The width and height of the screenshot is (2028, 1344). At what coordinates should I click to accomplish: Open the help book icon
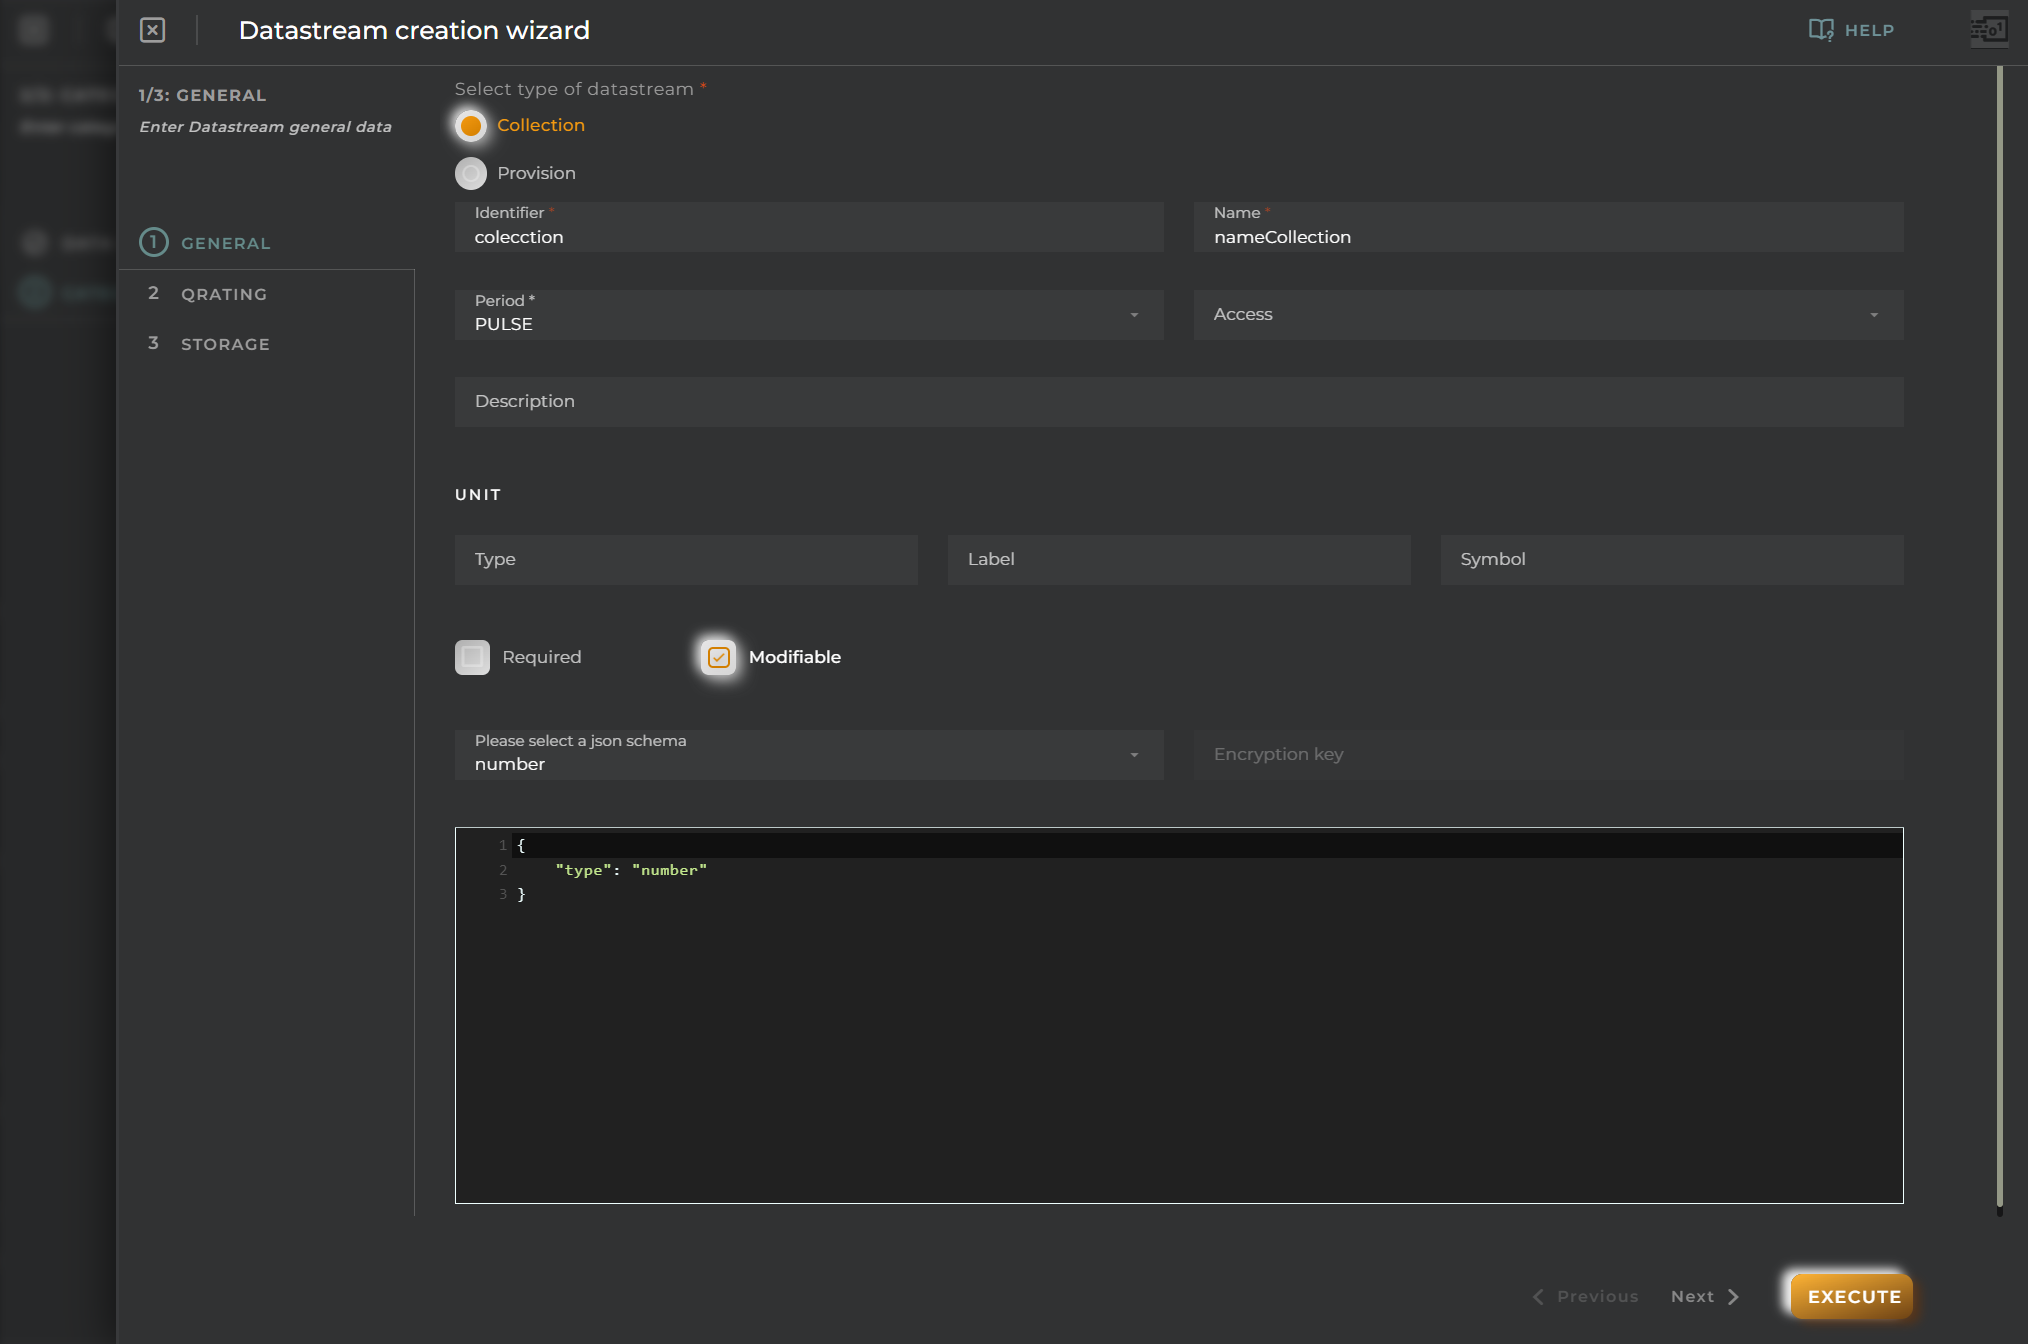1821,30
